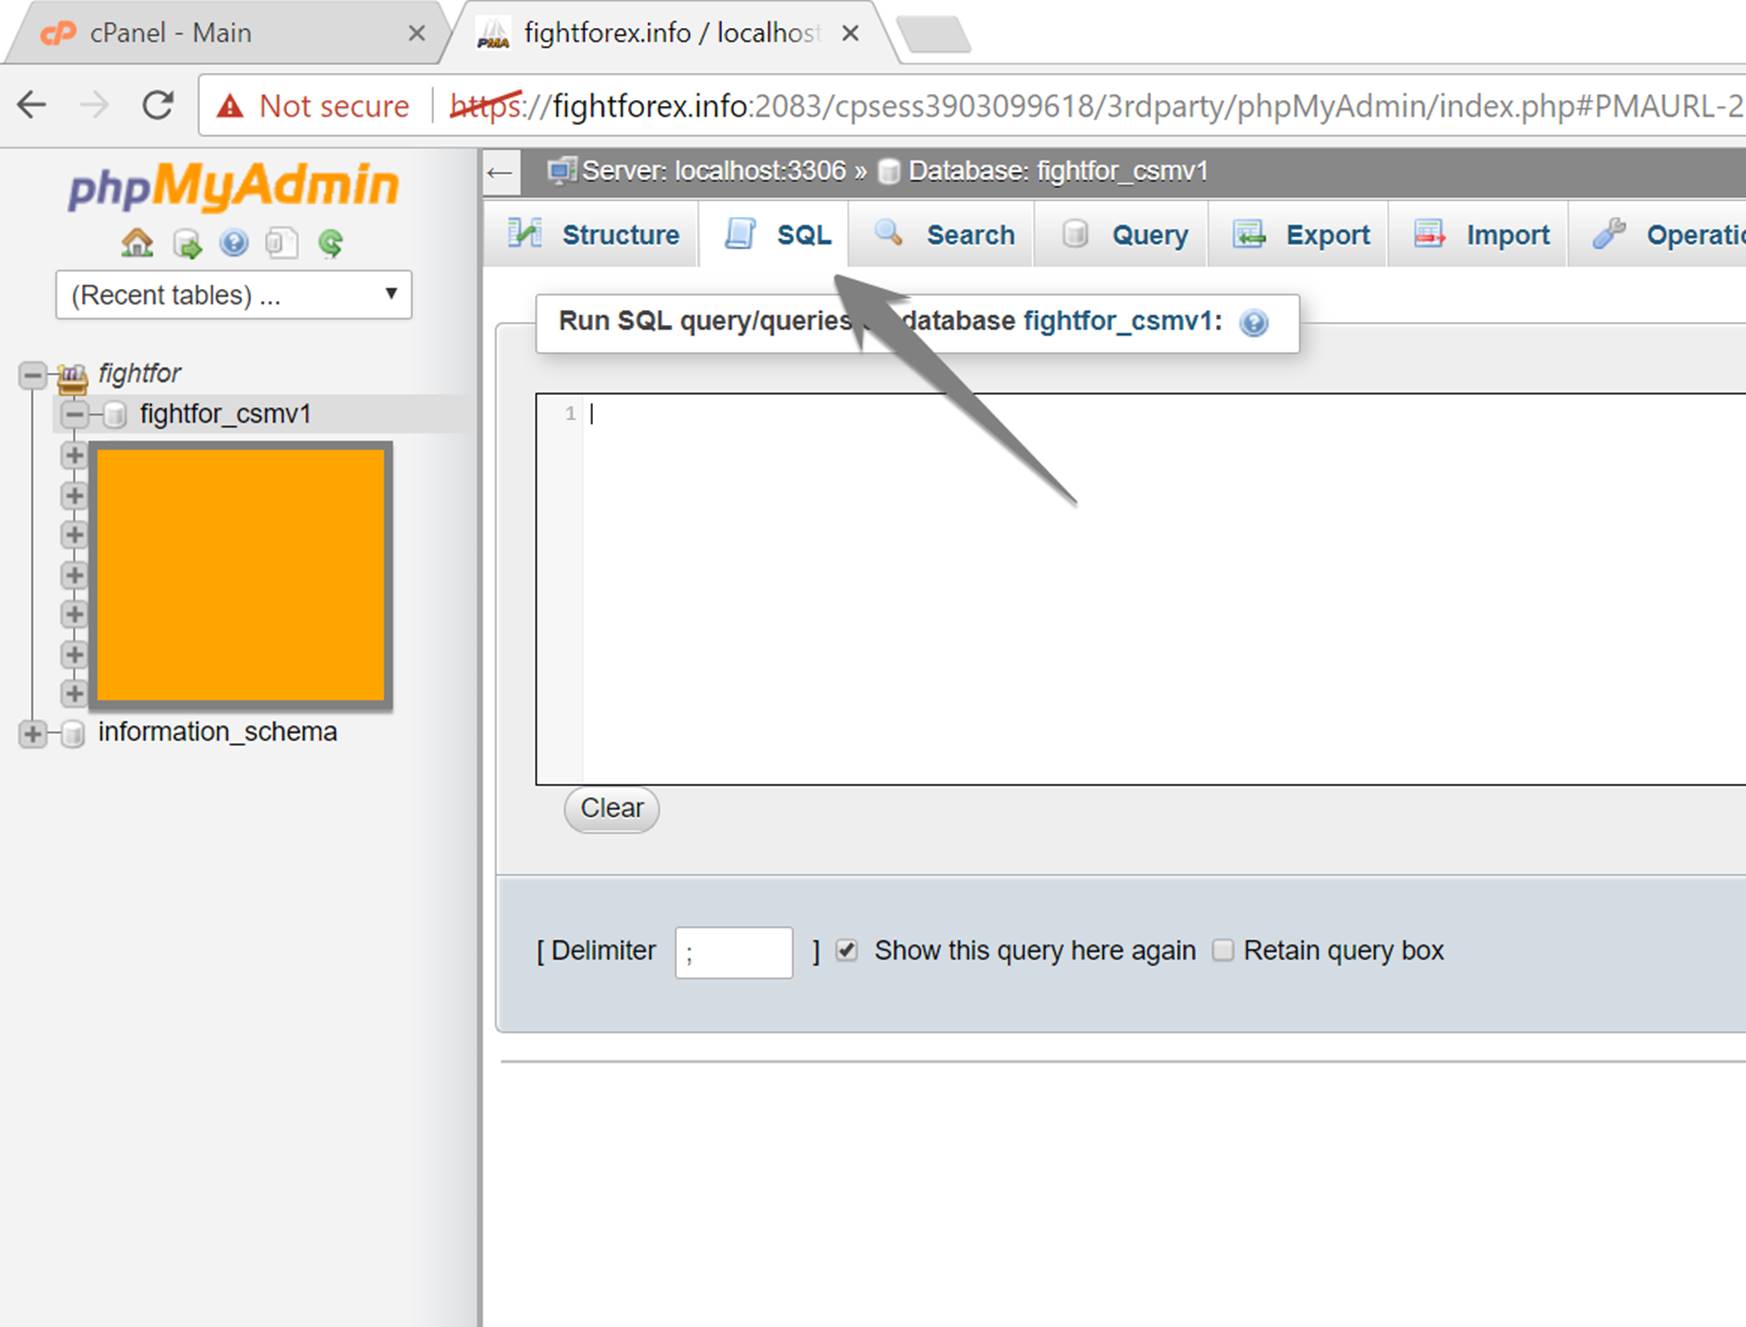This screenshot has width=1746, height=1327.
Task: Expand the information_schema database node
Action: pos(32,734)
